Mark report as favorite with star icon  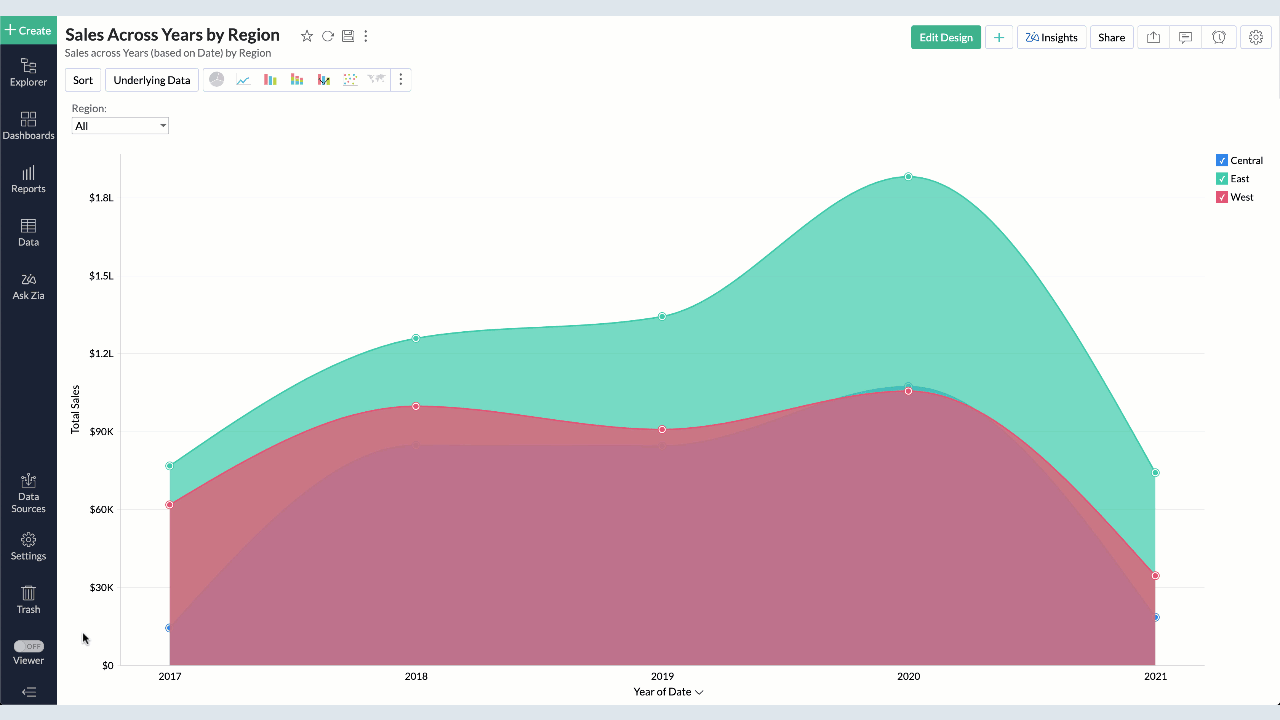307,36
